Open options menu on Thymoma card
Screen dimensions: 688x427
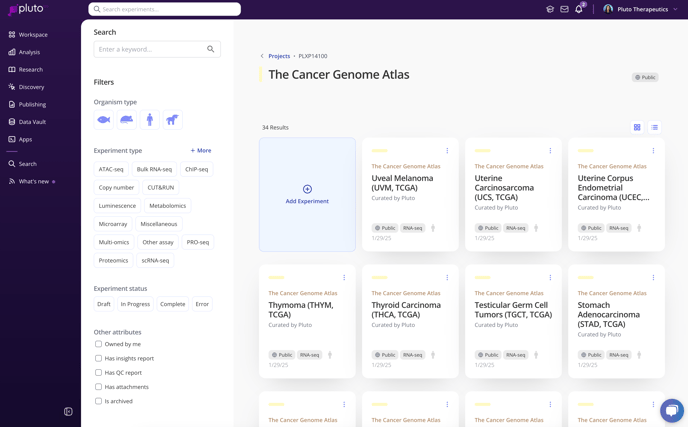344,278
